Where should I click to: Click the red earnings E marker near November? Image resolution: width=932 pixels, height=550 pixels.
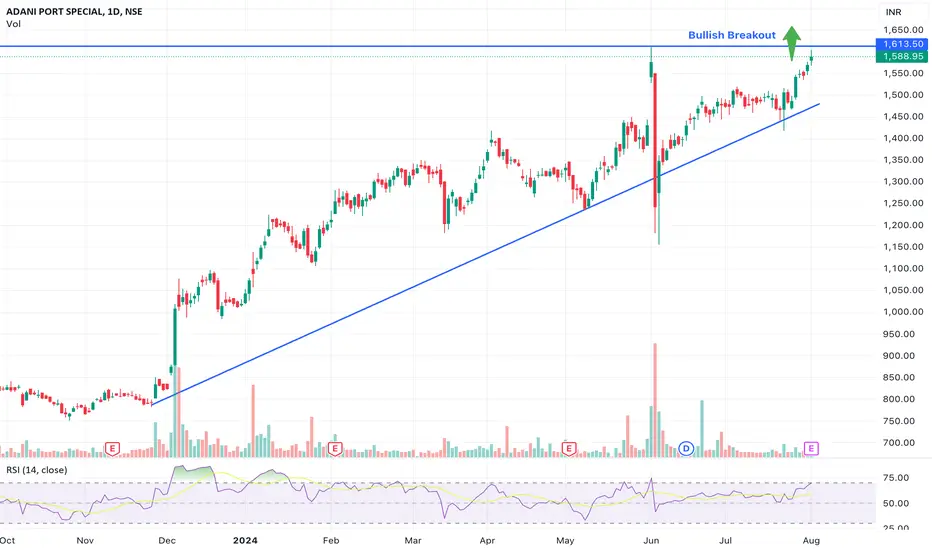click(x=112, y=448)
